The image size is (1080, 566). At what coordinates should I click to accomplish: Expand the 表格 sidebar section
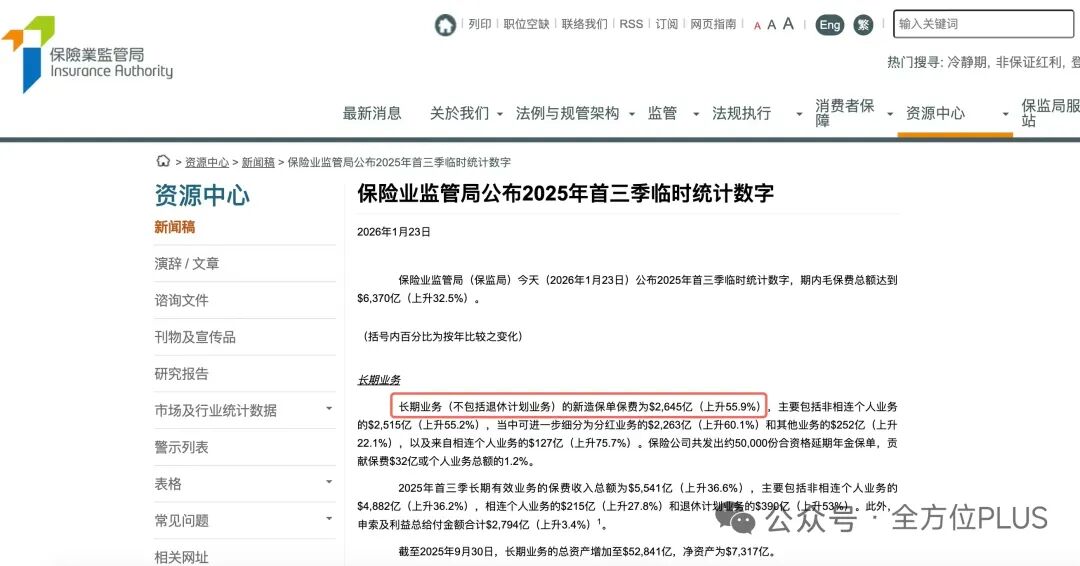[x=329, y=483]
